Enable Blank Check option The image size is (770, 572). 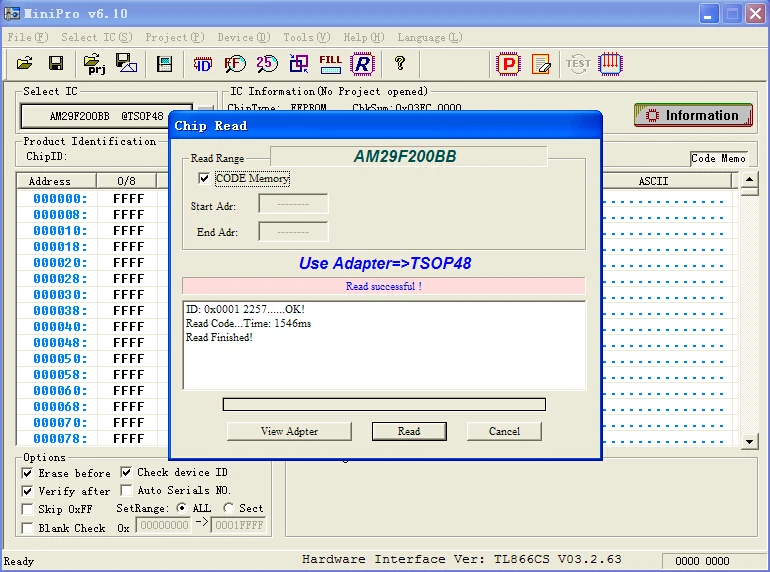click(28, 528)
